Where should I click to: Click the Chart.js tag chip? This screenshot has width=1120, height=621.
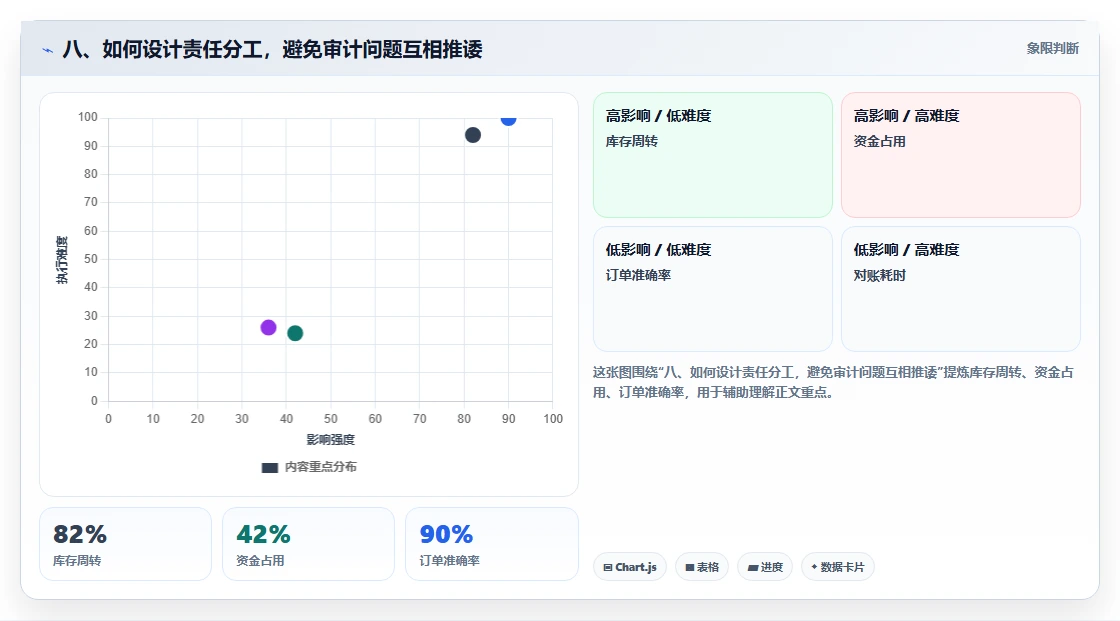pyautogui.click(x=630, y=567)
